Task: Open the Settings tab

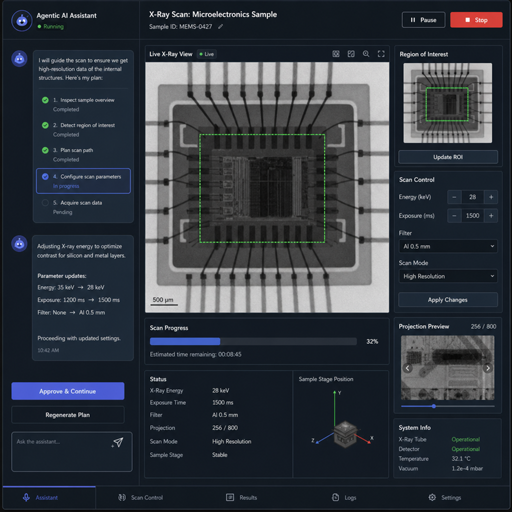Action: coord(445,498)
